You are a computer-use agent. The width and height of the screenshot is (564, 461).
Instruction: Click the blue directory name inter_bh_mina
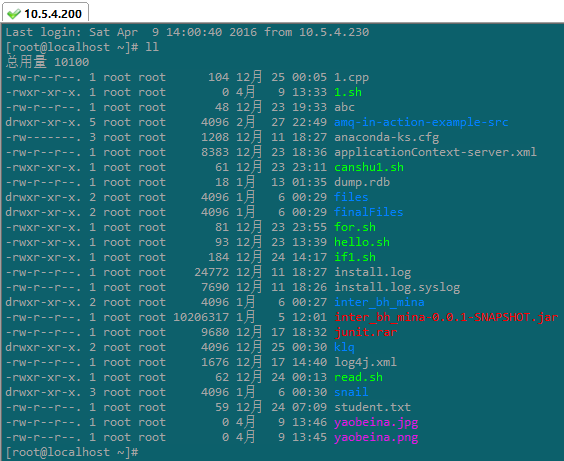pyautogui.click(x=379, y=302)
